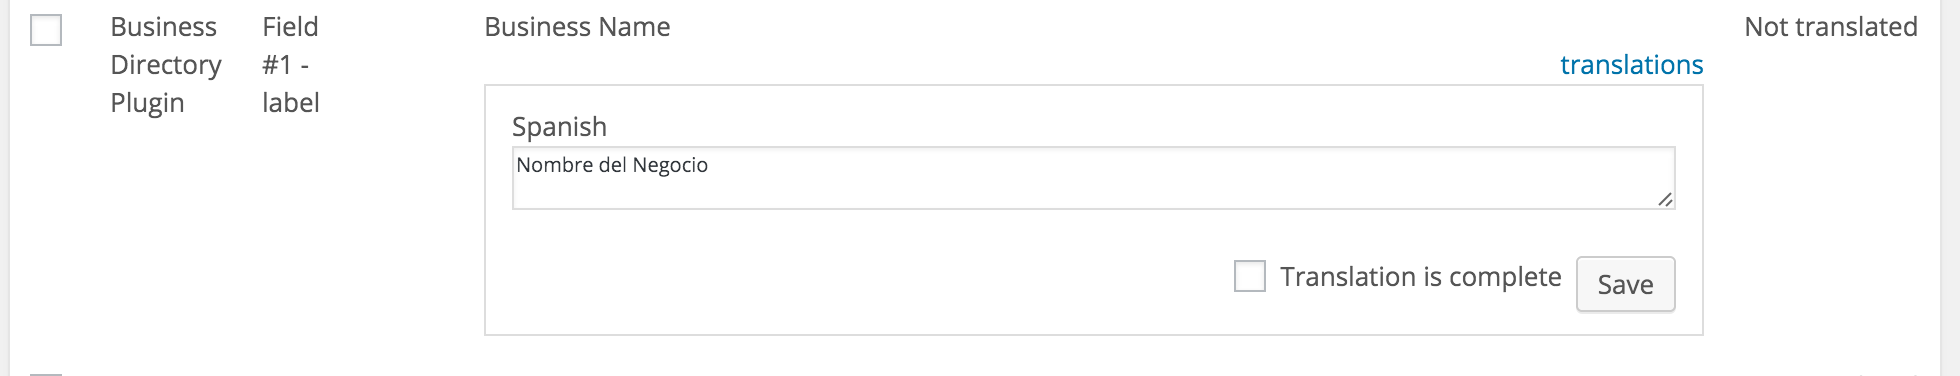1960x376 pixels.
Task: Check the Business Directory Plugin row checkbox
Action: tap(46, 30)
